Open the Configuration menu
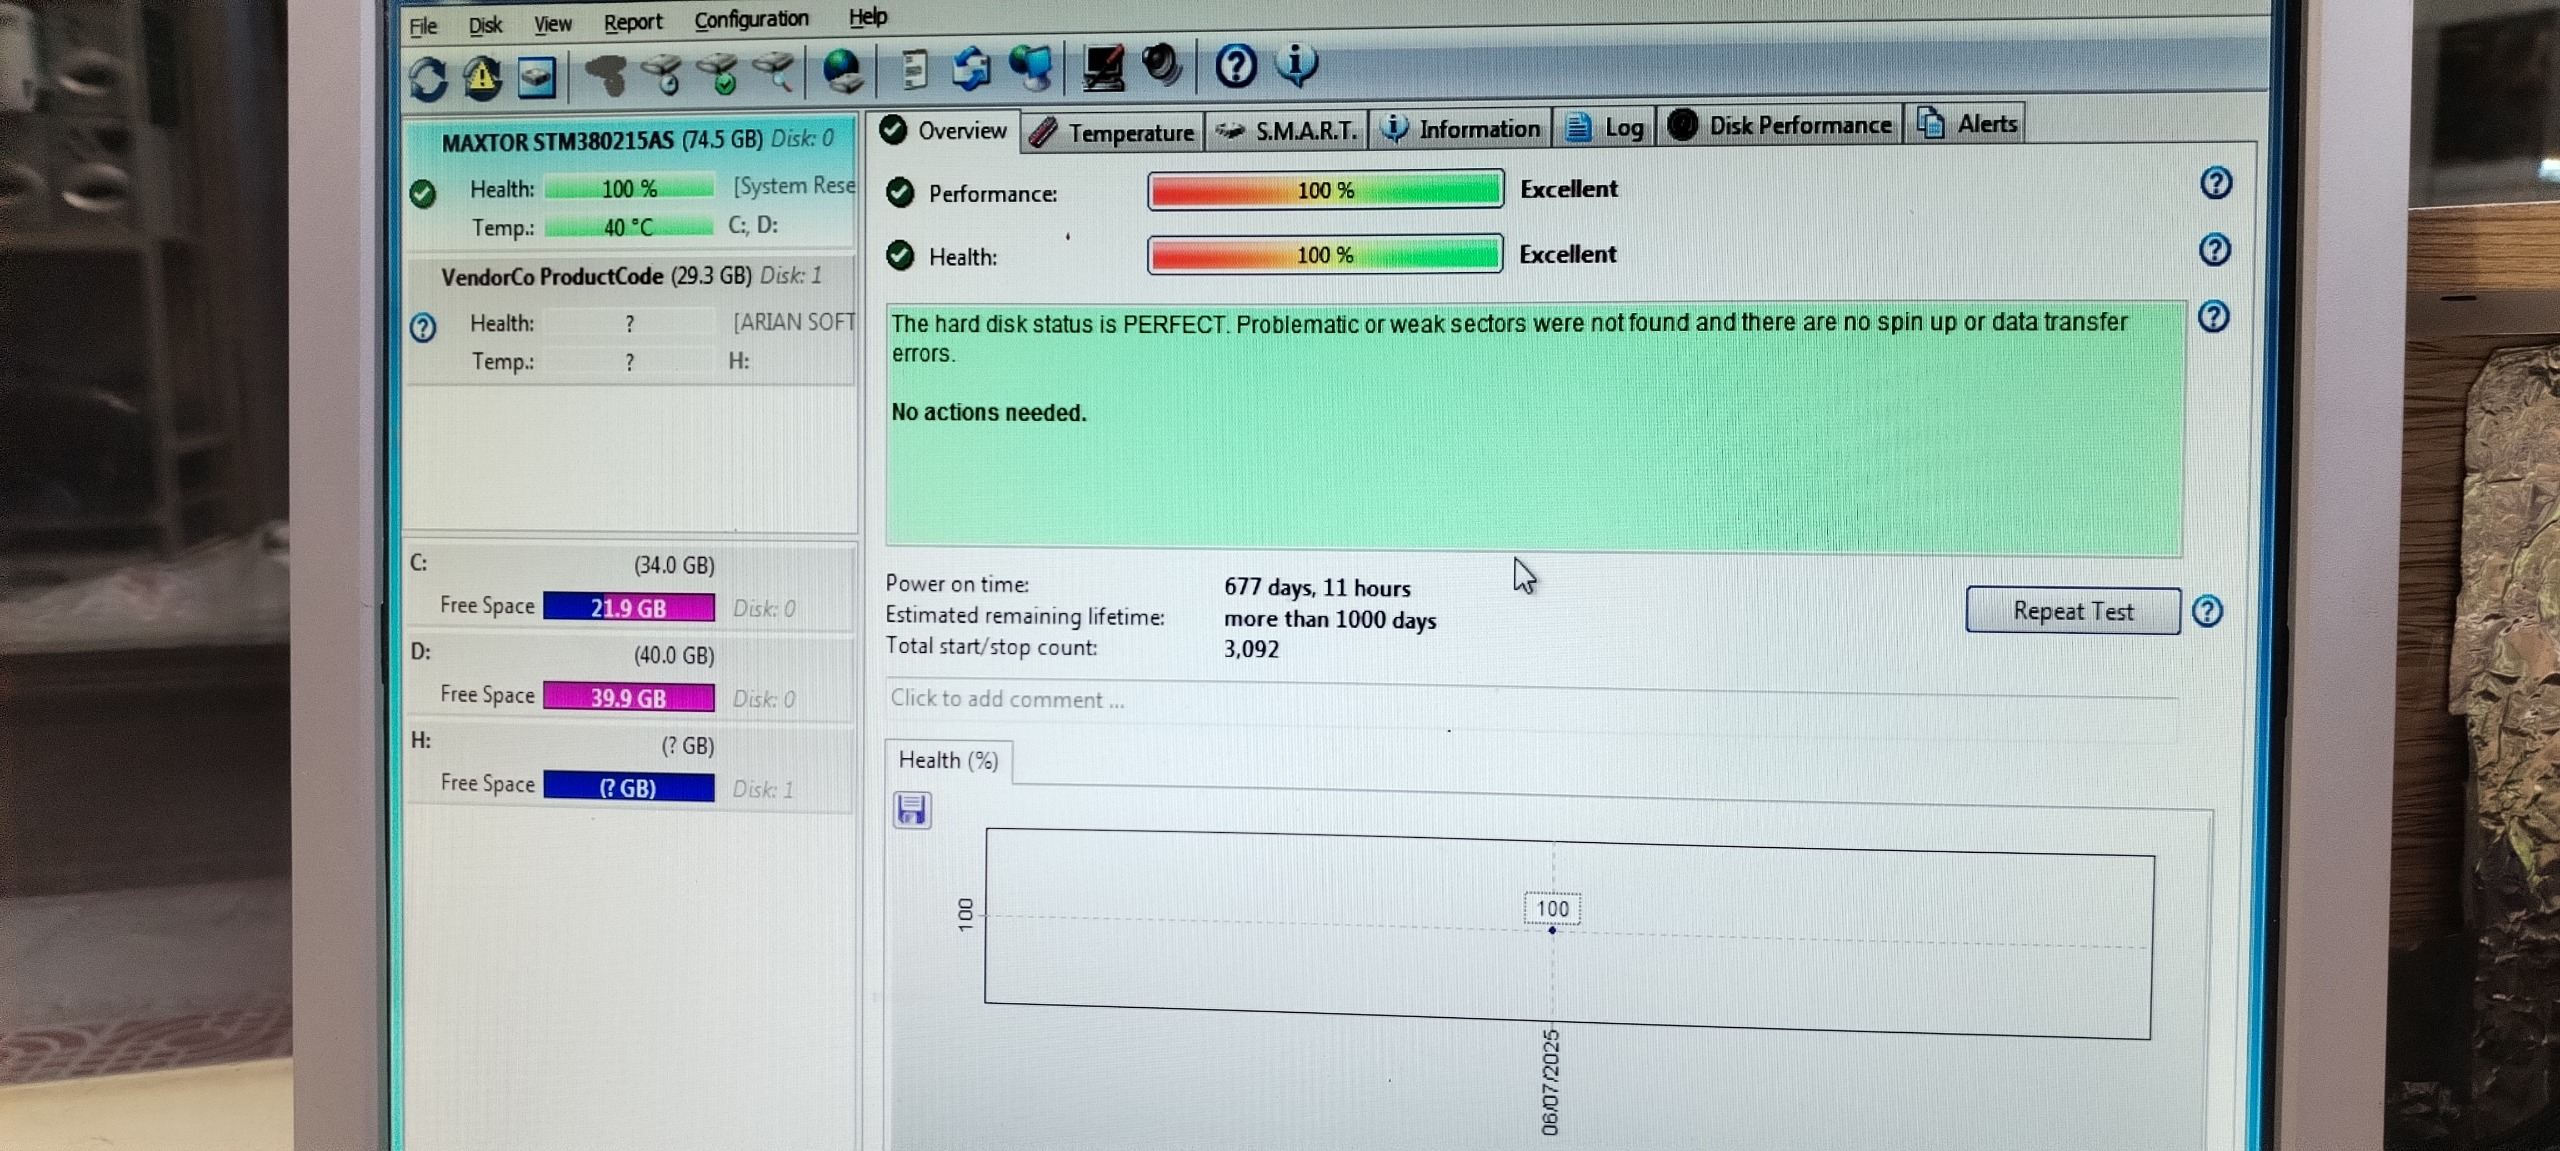The width and height of the screenshot is (2560, 1151). click(x=751, y=19)
